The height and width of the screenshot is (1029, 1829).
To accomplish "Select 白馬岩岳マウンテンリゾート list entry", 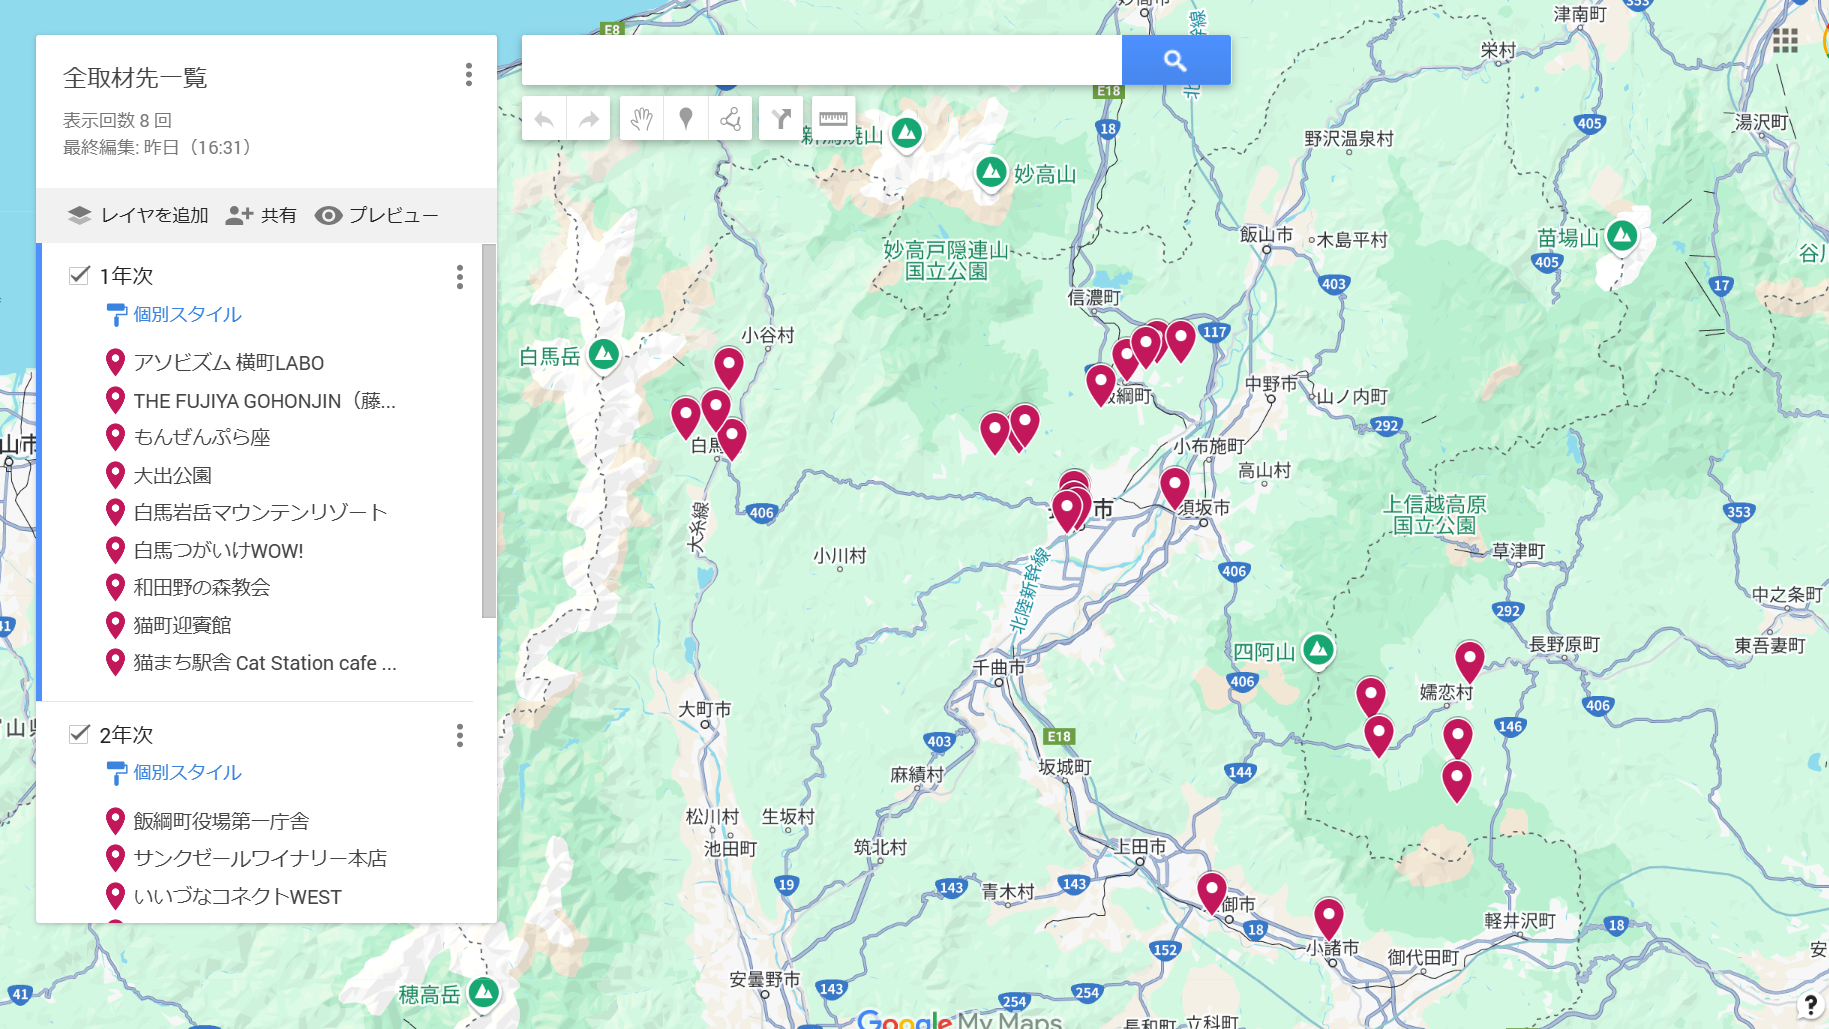I will [x=261, y=512].
